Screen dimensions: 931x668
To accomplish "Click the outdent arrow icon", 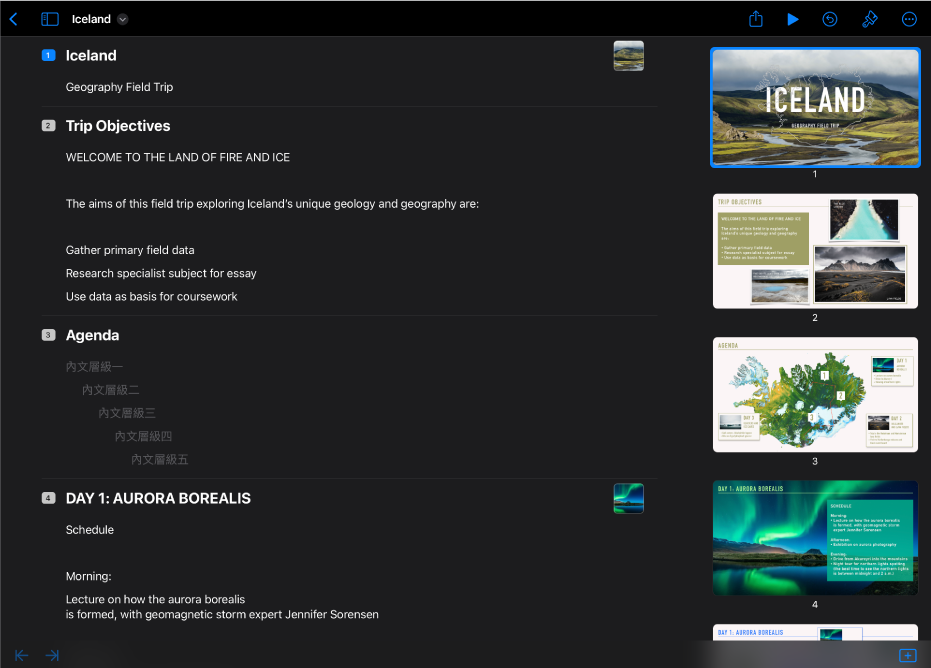I will pos(21,655).
